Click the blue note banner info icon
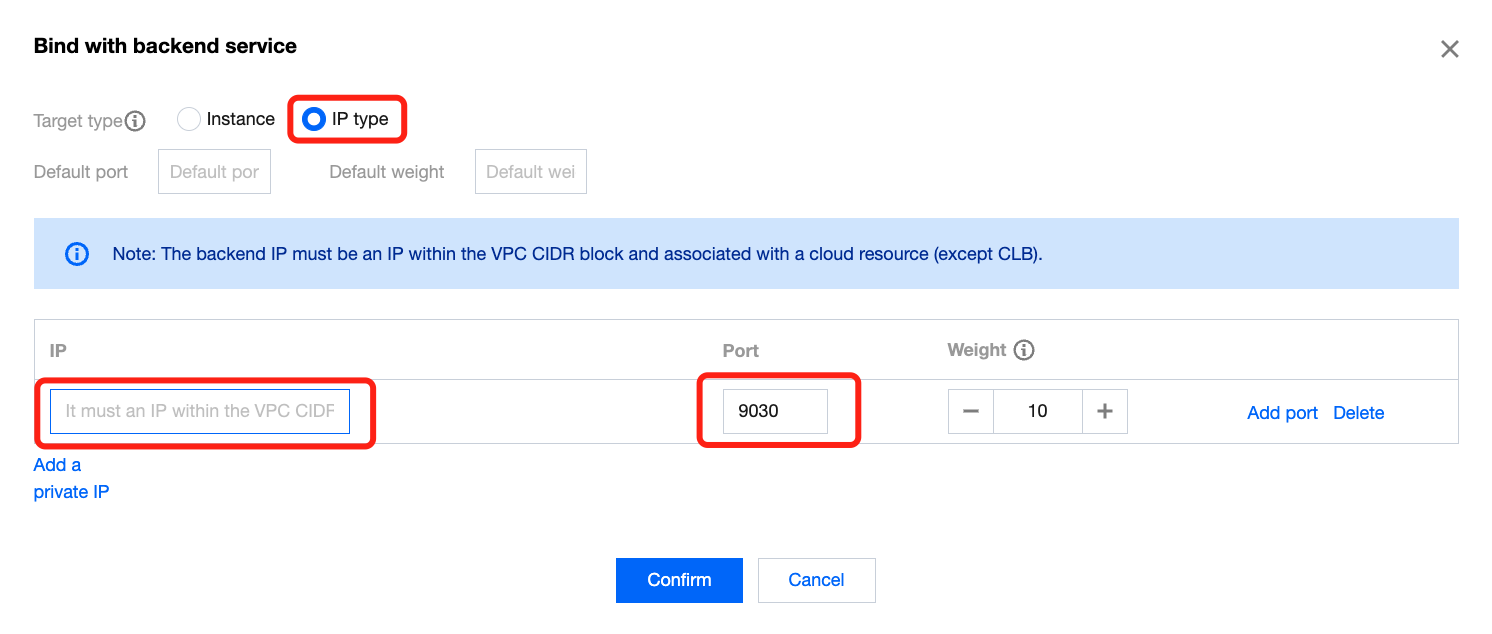This screenshot has height=634, width=1492. click(x=76, y=254)
